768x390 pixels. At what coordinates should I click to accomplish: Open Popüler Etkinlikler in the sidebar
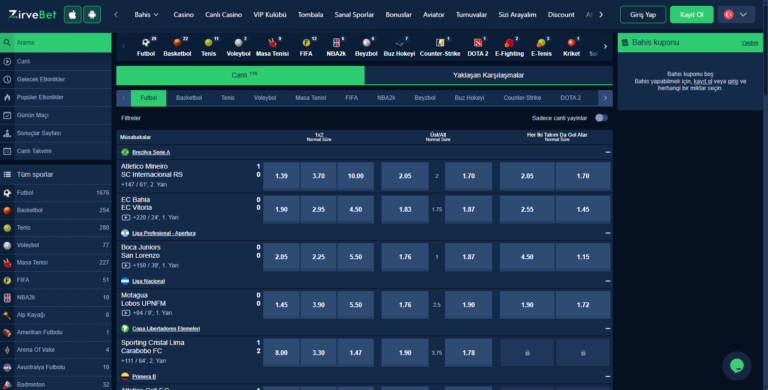(x=56, y=97)
